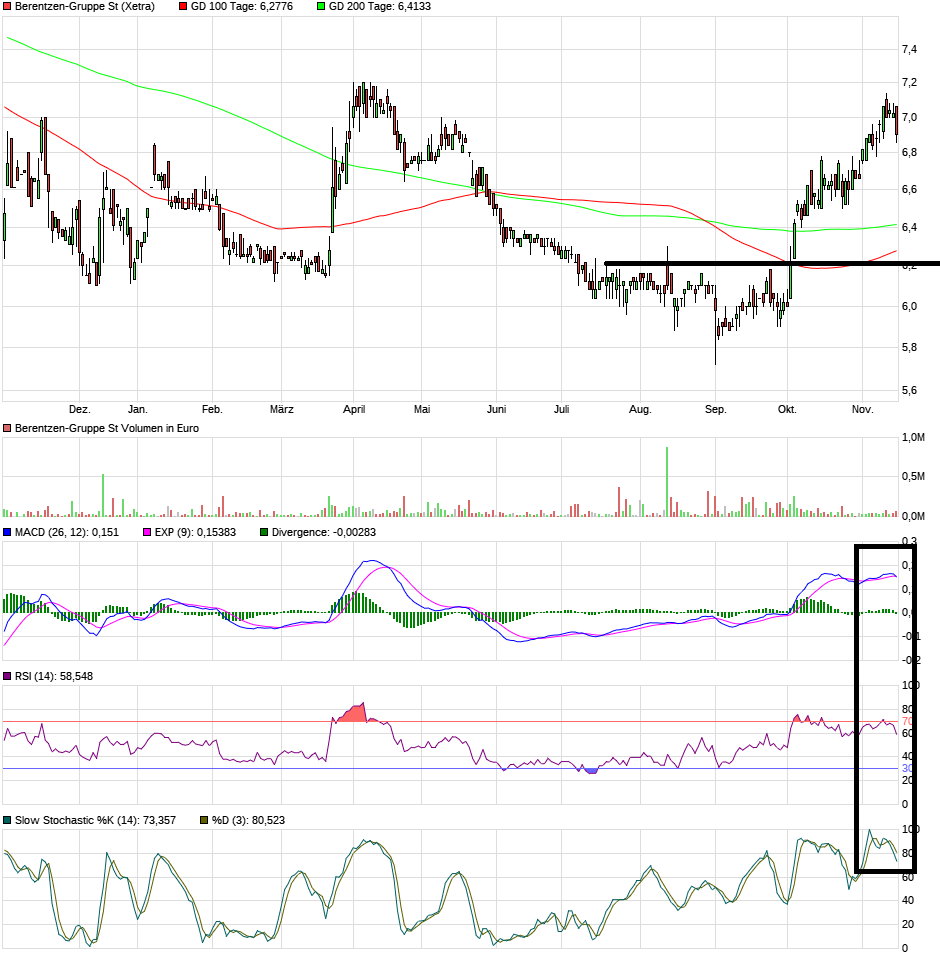Image resolution: width=940 pixels, height=958 pixels.
Task: Click the 'Berentzen-Gruppe St (Xetra)' title text
Action: pyautogui.click(x=85, y=7)
